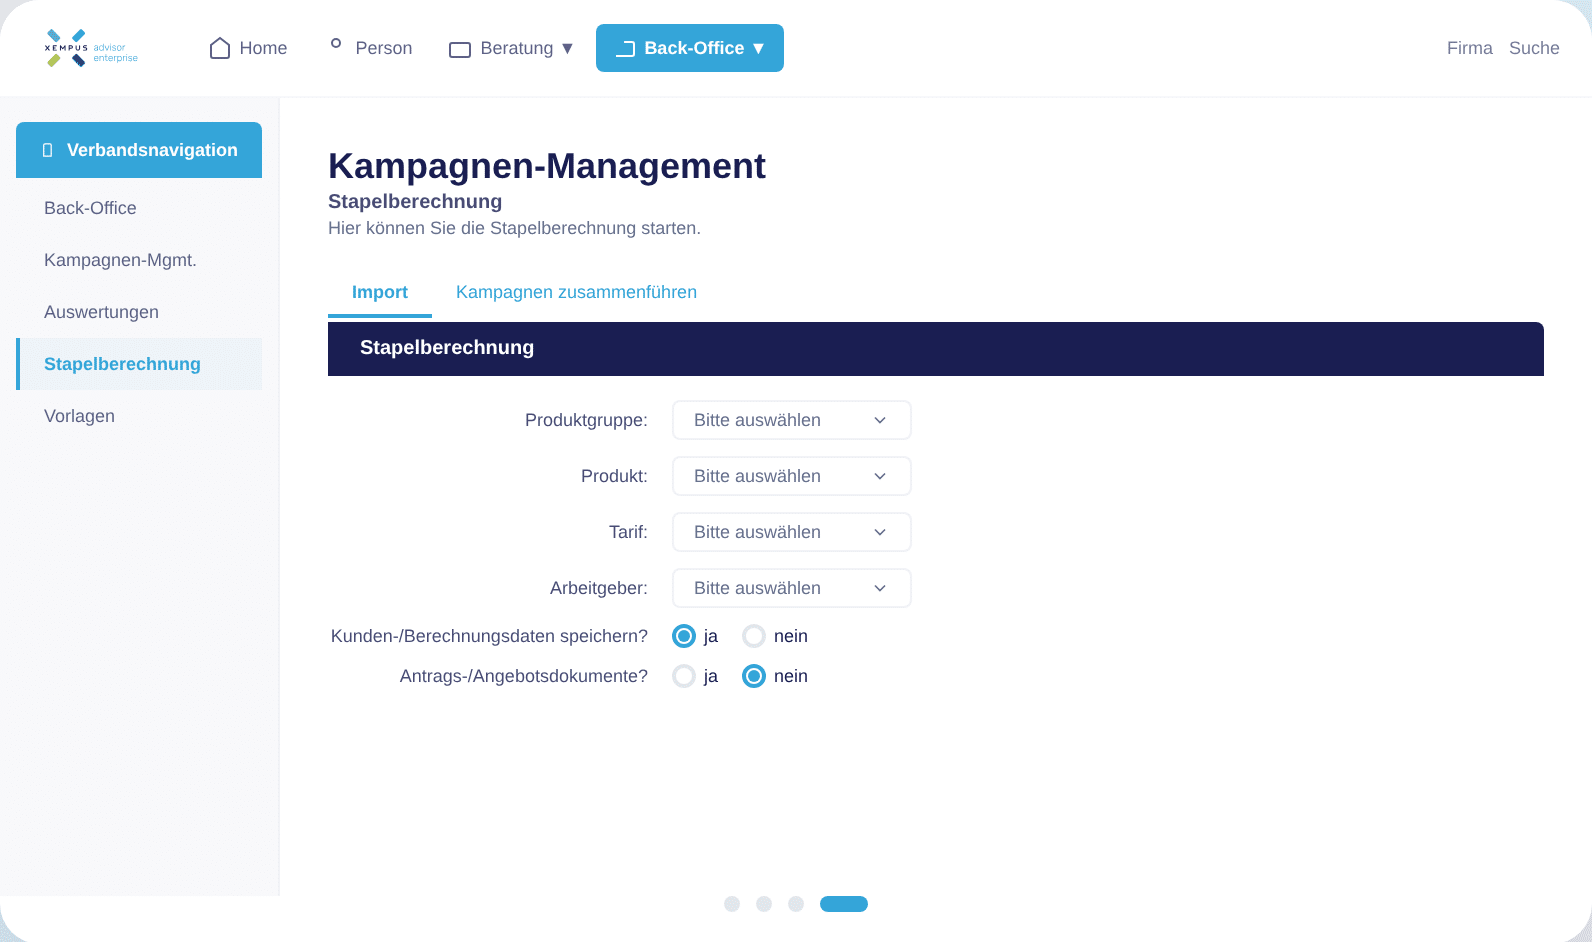Click the Verbandsnavigation sidebar icon

coord(47,150)
